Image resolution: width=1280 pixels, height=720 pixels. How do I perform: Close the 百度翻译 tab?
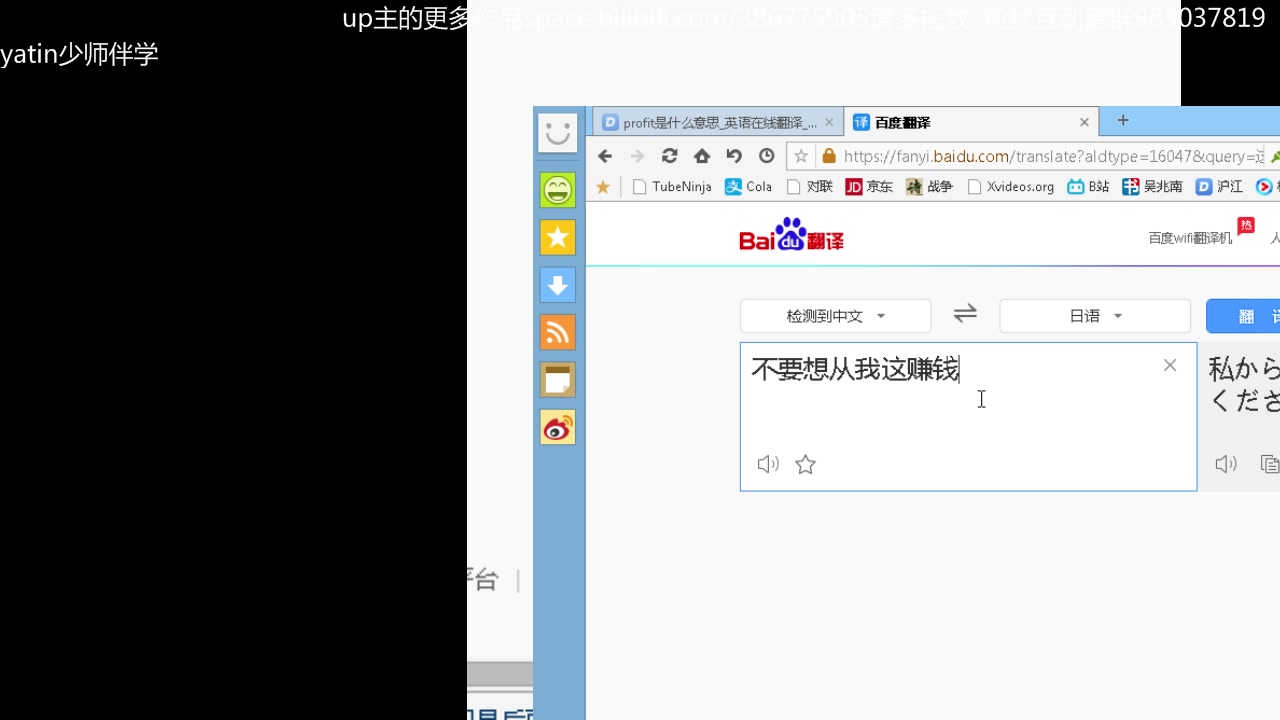click(x=1084, y=123)
